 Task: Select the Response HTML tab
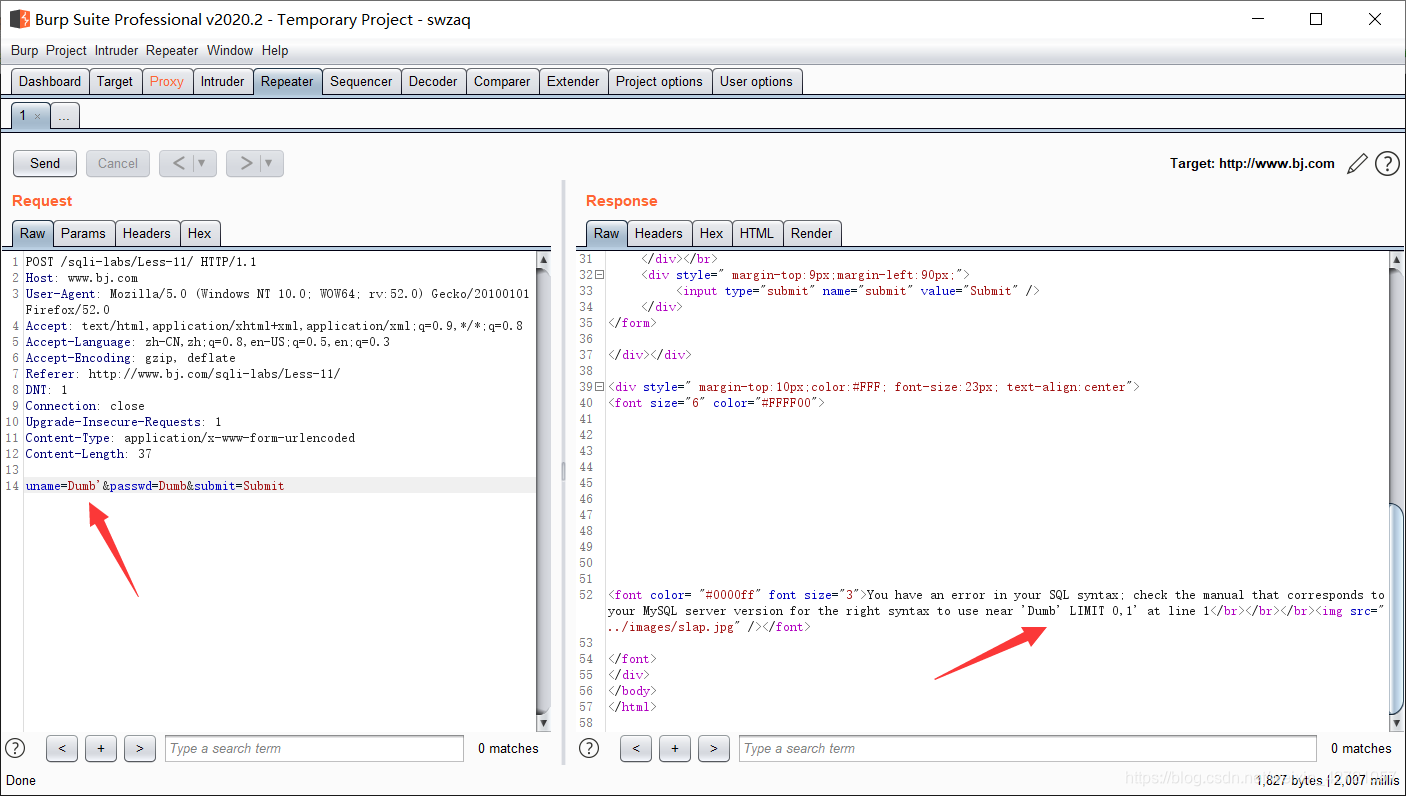coord(756,233)
